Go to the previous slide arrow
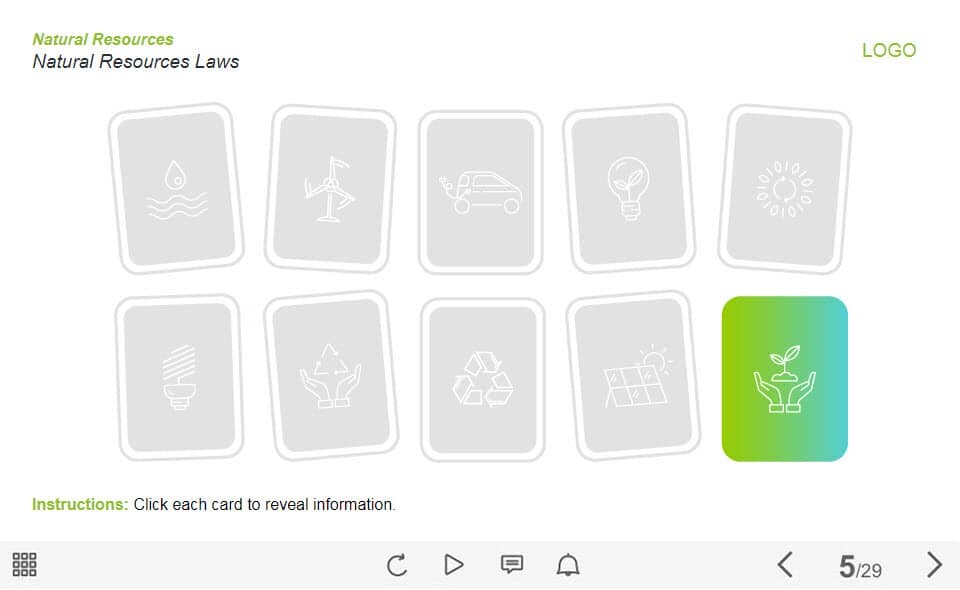The height and width of the screenshot is (590, 960). point(785,564)
